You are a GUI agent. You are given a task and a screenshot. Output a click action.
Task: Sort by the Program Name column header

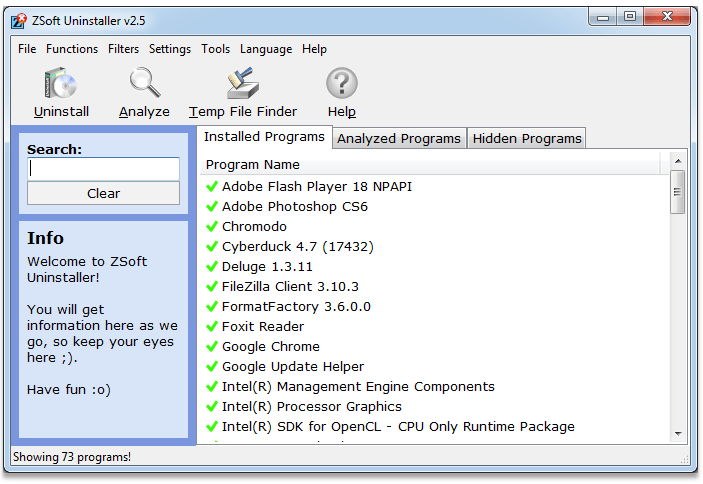430,164
